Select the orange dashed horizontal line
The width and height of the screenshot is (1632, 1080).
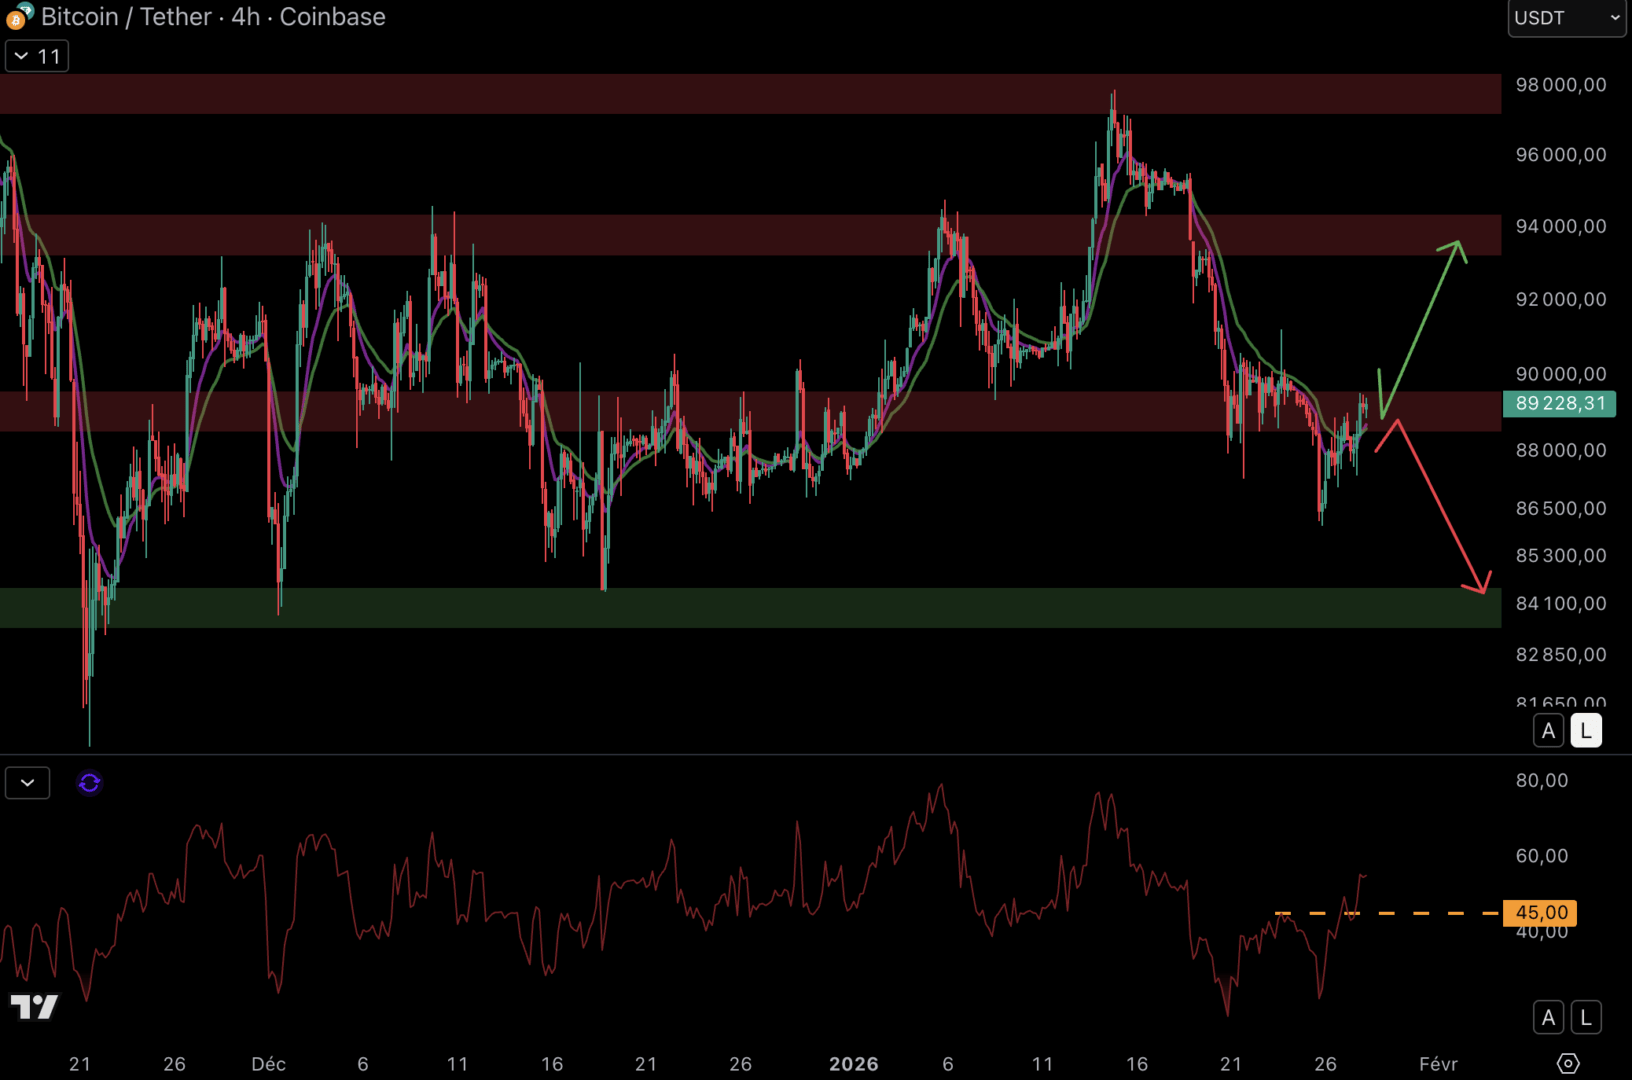pyautogui.click(x=1420, y=913)
